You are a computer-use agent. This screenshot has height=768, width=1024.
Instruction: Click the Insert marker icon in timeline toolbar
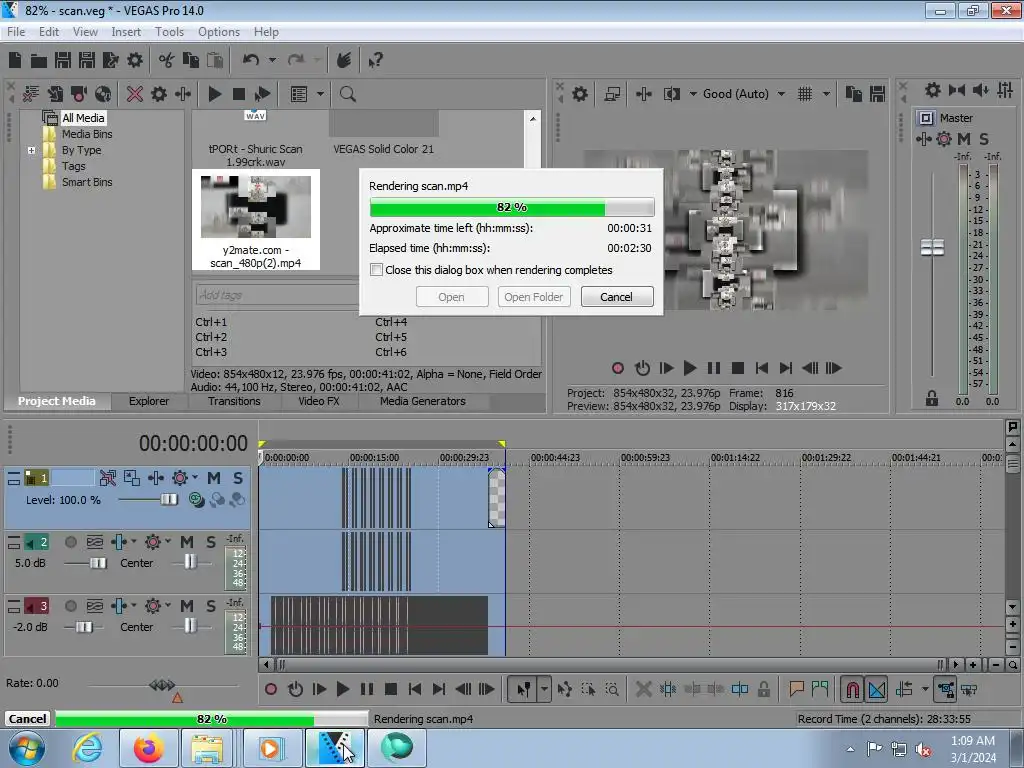796,689
